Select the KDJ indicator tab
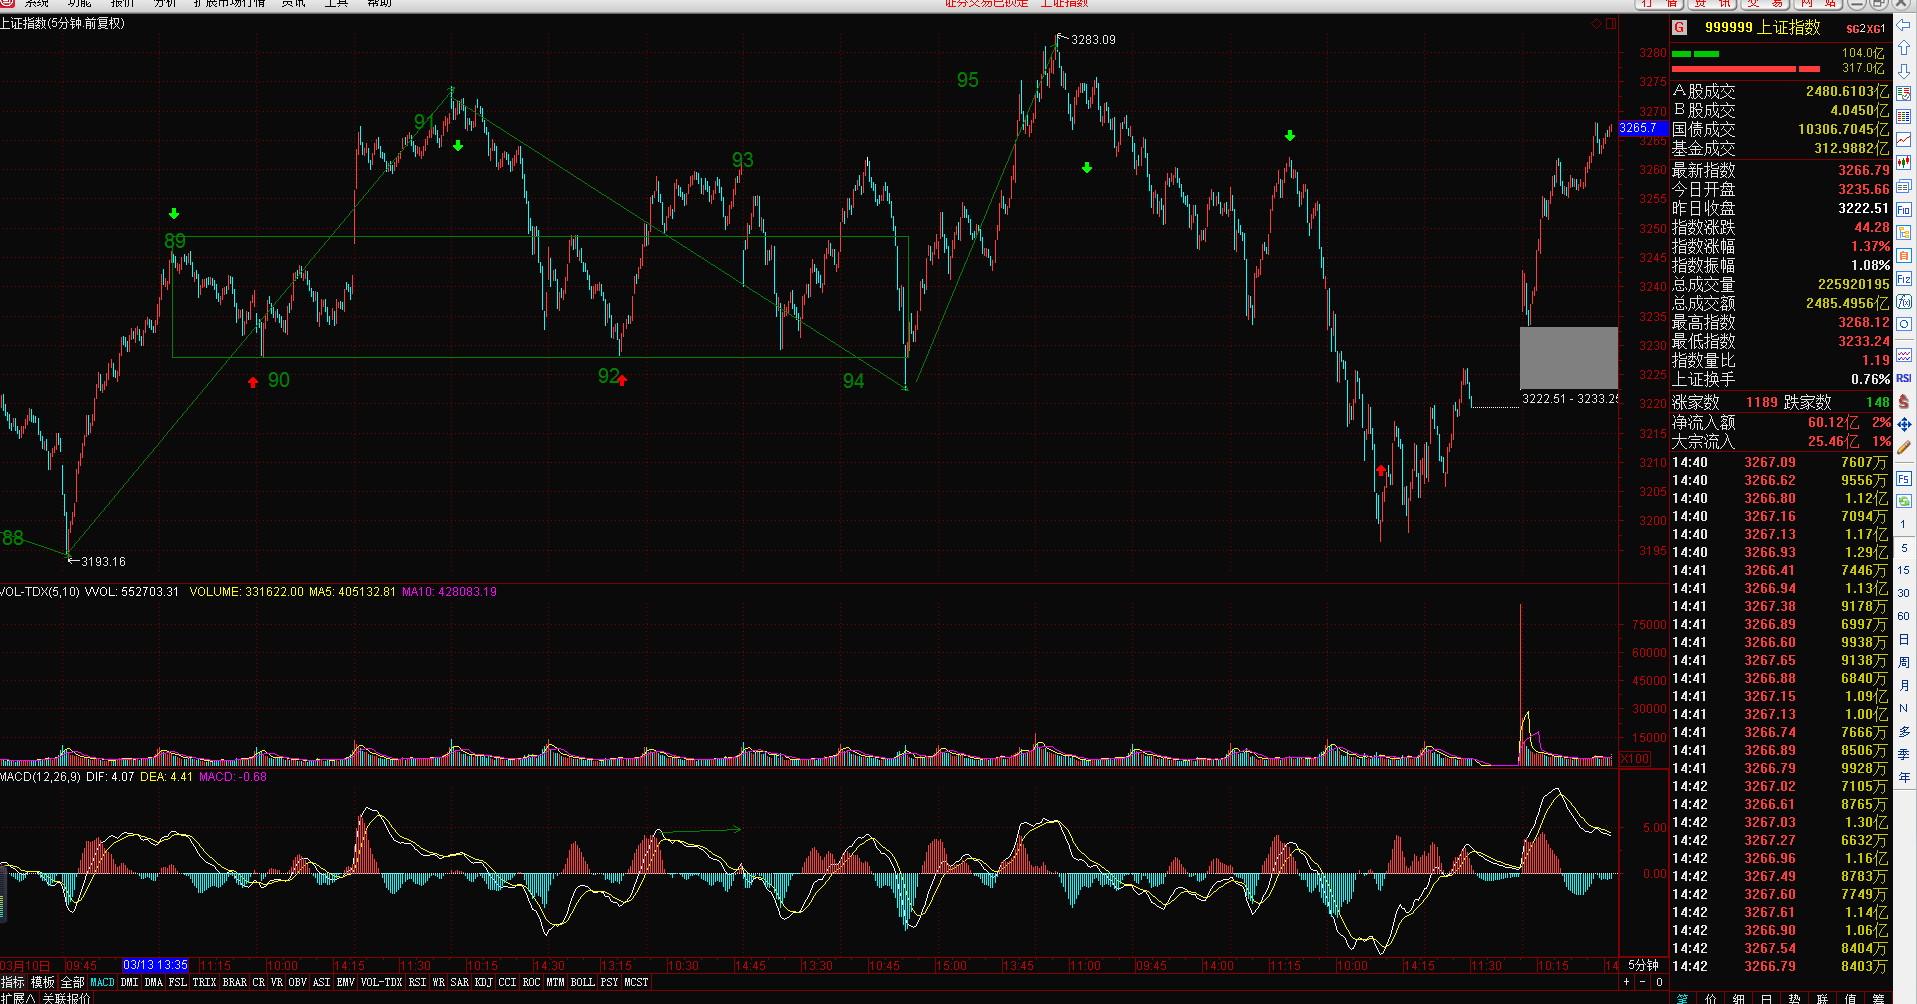The image size is (1917, 1004). tap(484, 982)
